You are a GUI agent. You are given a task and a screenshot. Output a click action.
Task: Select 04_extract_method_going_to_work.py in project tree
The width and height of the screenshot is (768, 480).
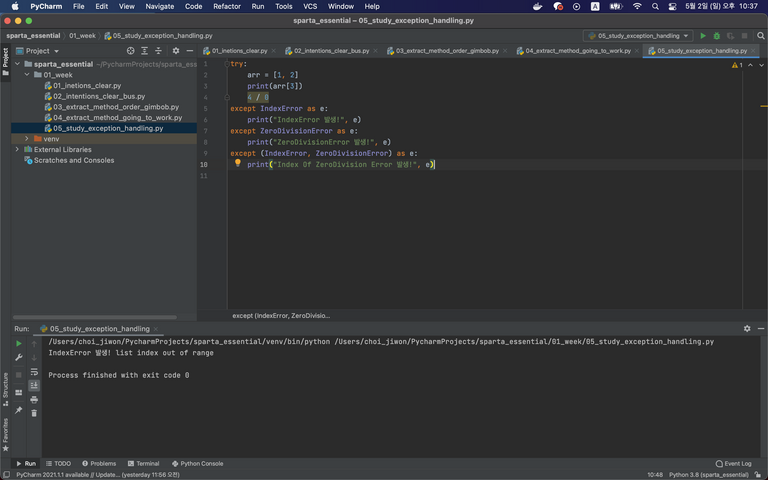click(x=118, y=118)
